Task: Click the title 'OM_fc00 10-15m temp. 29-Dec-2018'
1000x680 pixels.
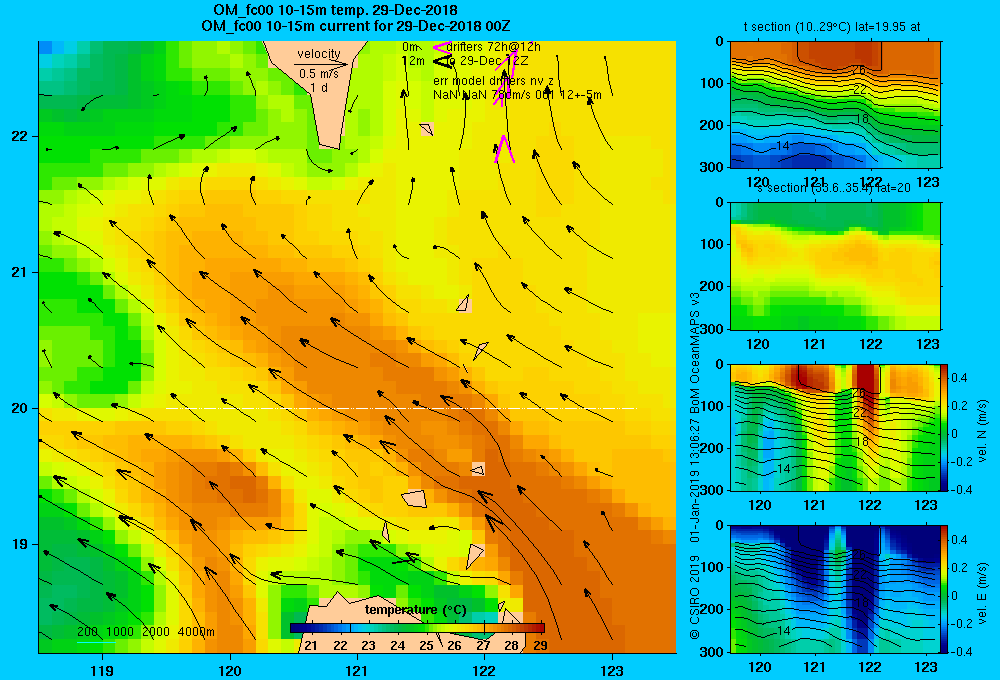Action: tap(335, 10)
